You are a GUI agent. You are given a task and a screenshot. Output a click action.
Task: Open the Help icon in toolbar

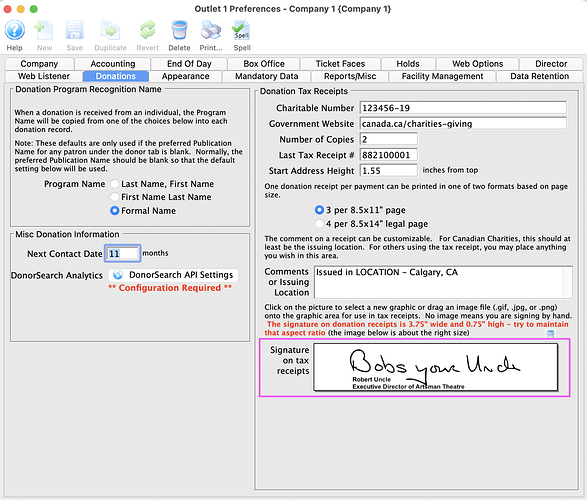15,31
